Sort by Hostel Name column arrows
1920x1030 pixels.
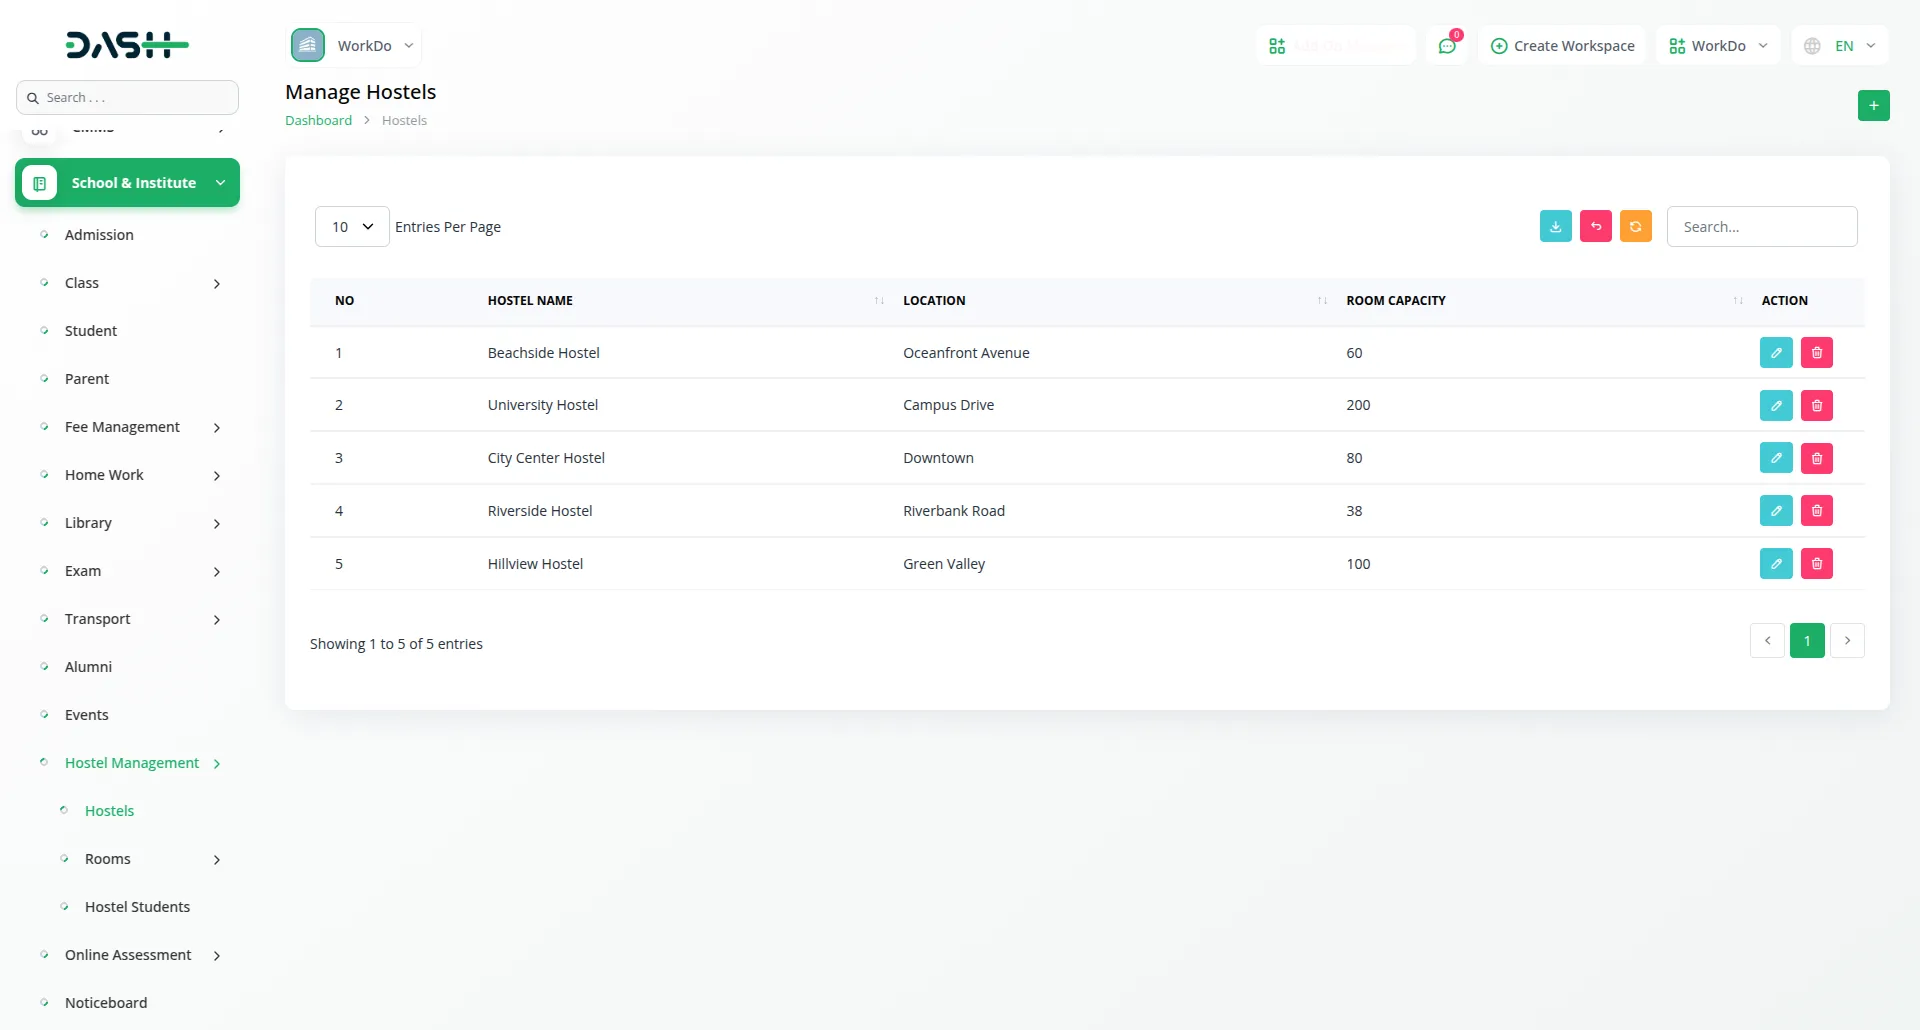[x=879, y=300]
